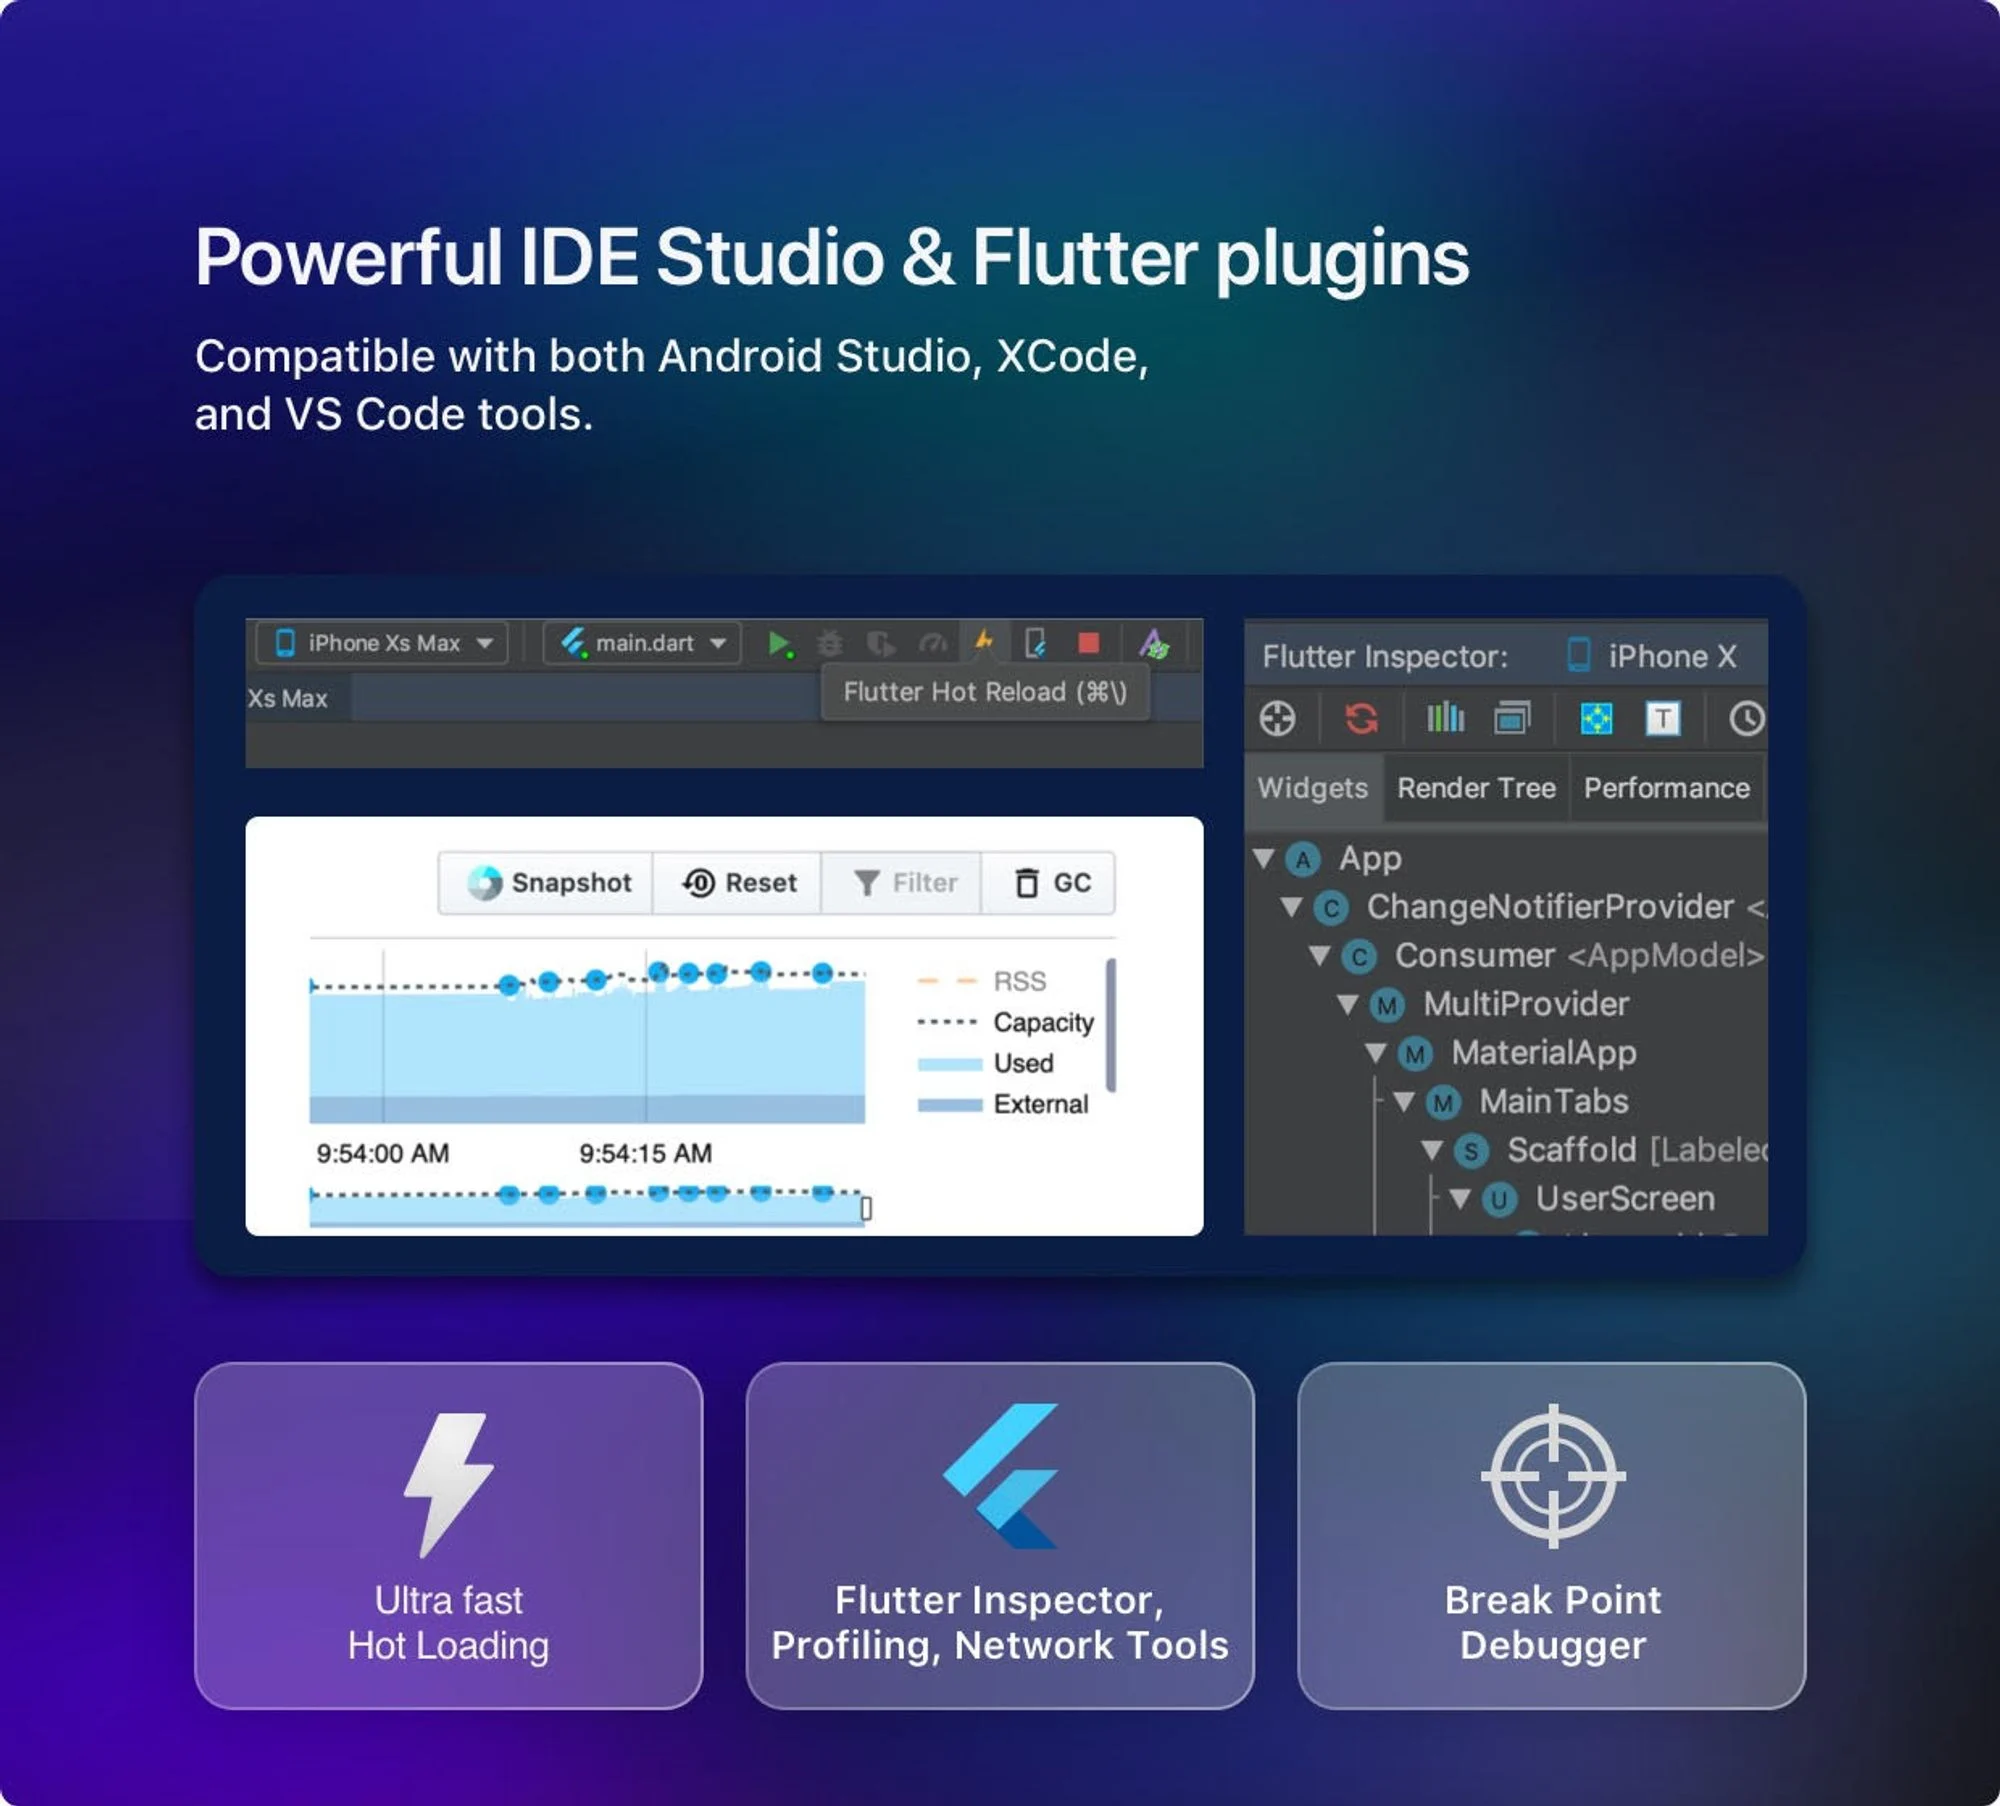
Task: Click the Debug bug icon
Action: pyautogui.click(x=830, y=643)
